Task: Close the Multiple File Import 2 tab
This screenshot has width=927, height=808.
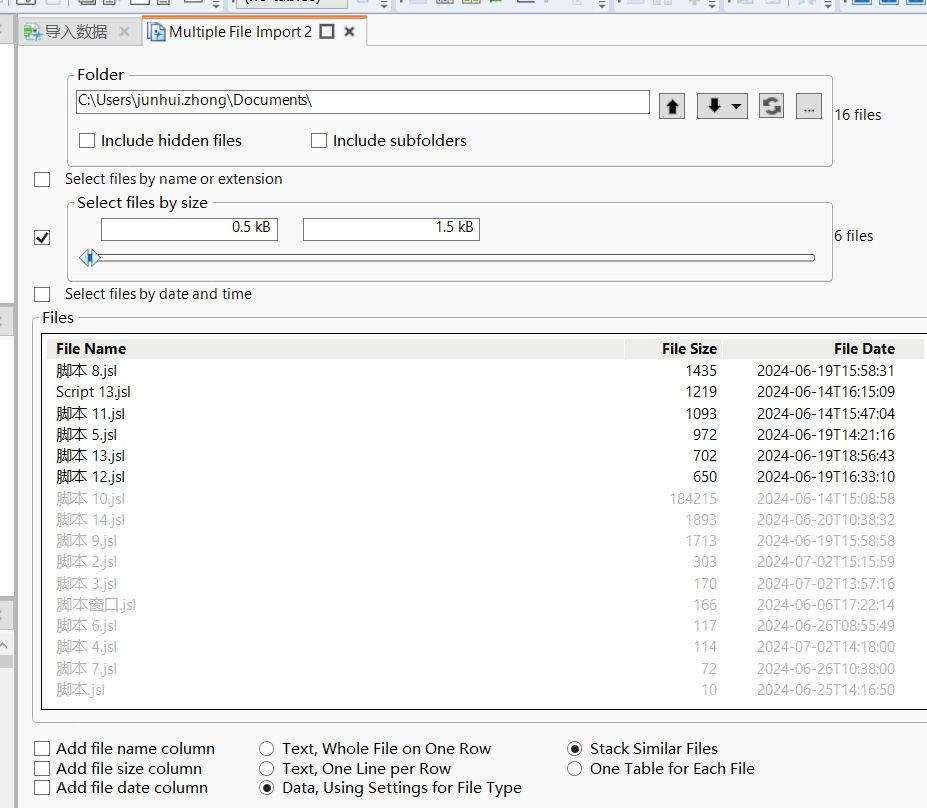Action: point(349,32)
